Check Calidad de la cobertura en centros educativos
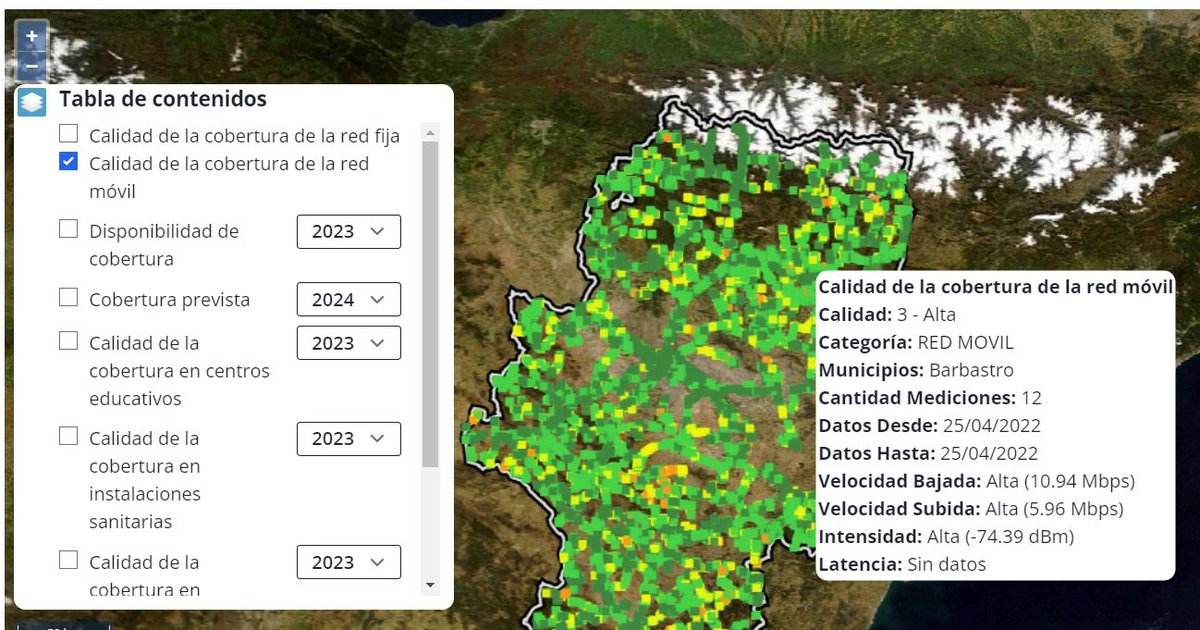Image resolution: width=1200 pixels, height=630 pixels. click(x=68, y=340)
